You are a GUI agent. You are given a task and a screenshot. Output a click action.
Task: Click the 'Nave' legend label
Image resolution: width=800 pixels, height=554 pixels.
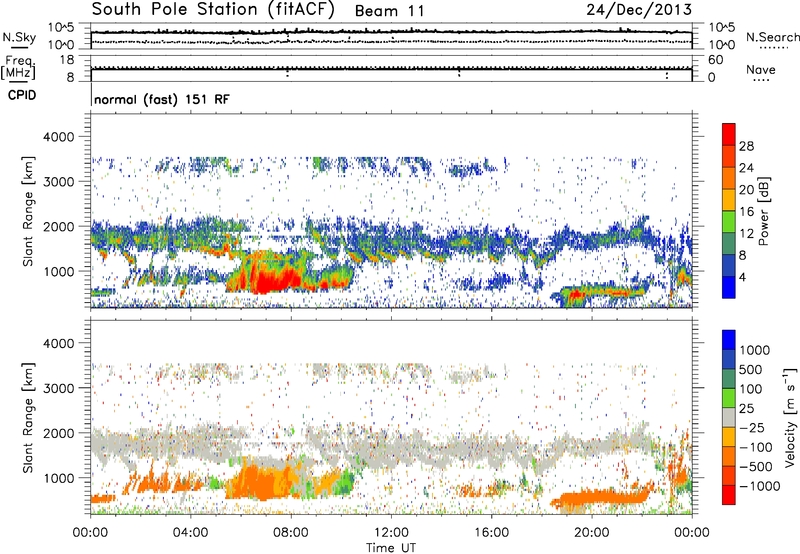(x=761, y=70)
